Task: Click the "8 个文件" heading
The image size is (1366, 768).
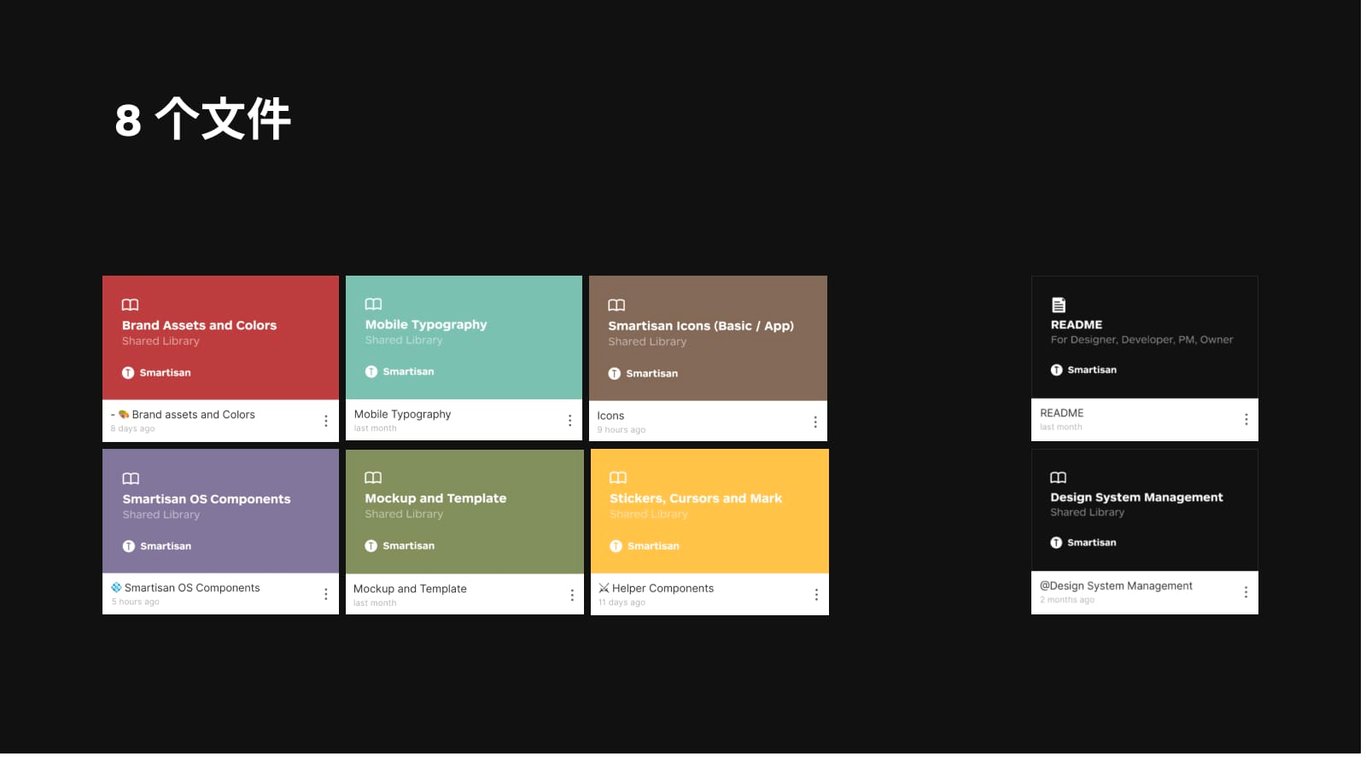Action: pos(203,120)
